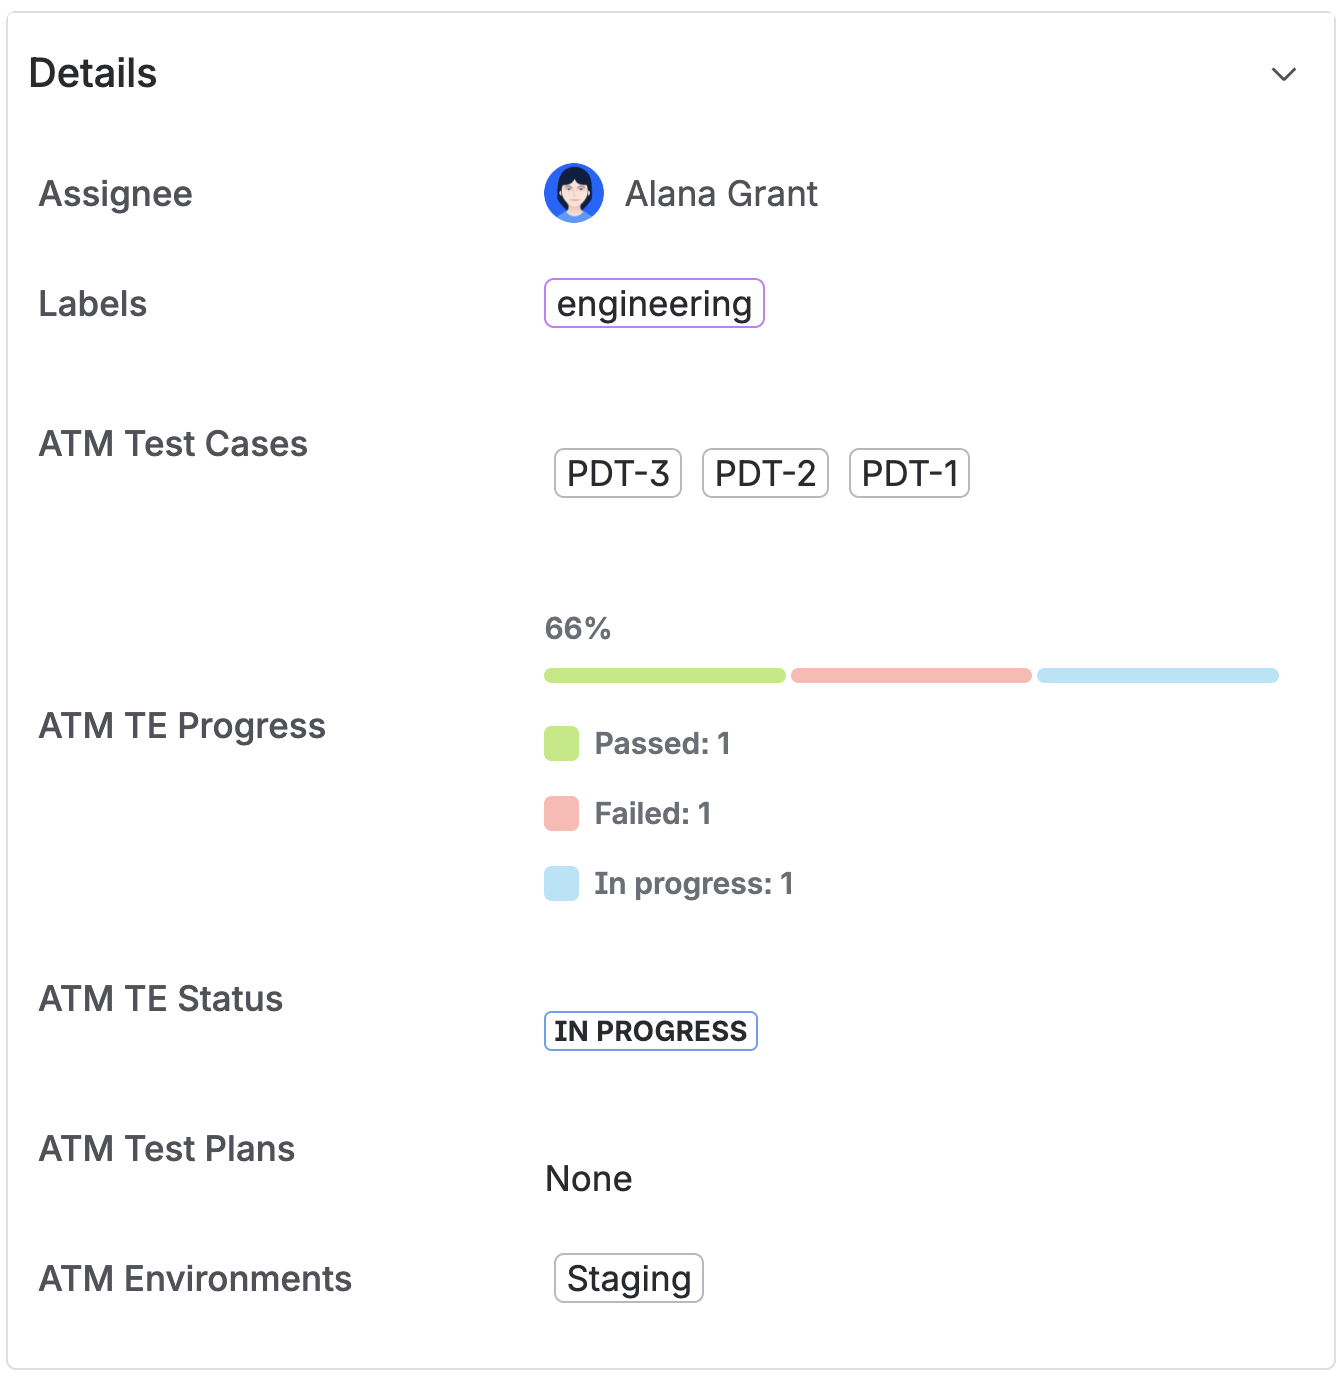
Task: Click the green passed progress segment
Action: (x=664, y=675)
